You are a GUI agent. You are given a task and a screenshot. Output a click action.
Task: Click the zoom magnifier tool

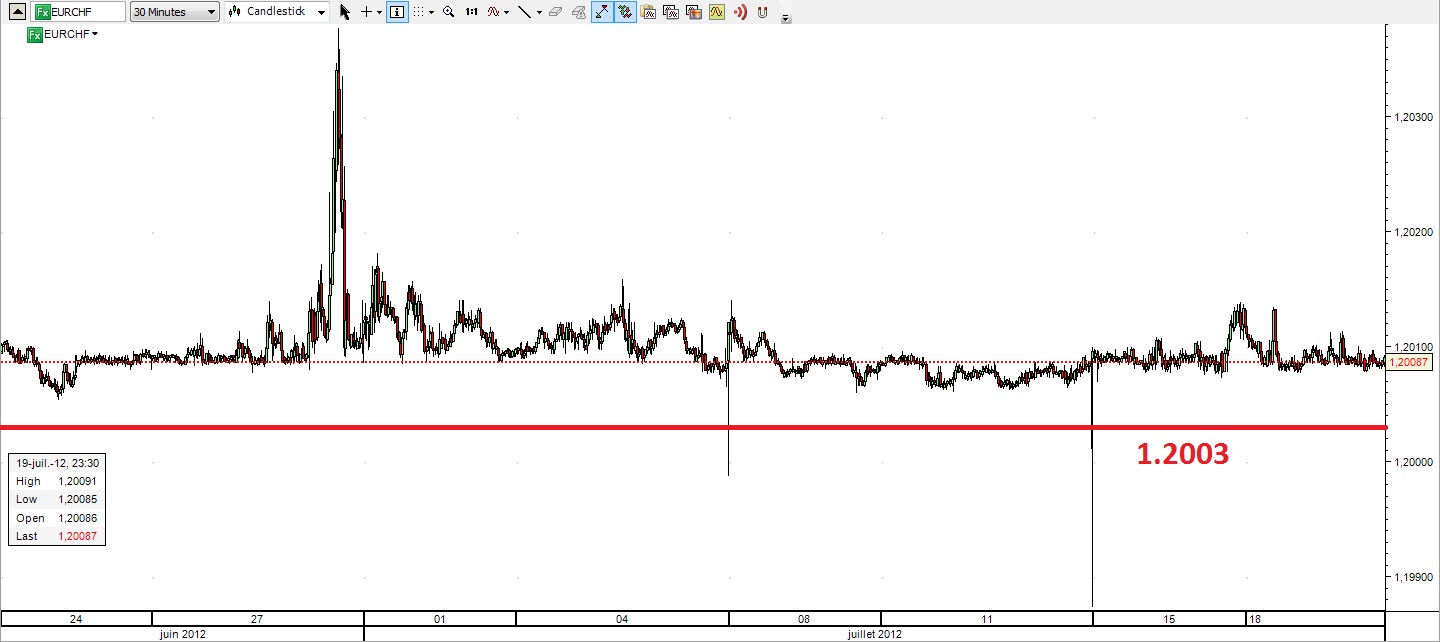coord(448,12)
